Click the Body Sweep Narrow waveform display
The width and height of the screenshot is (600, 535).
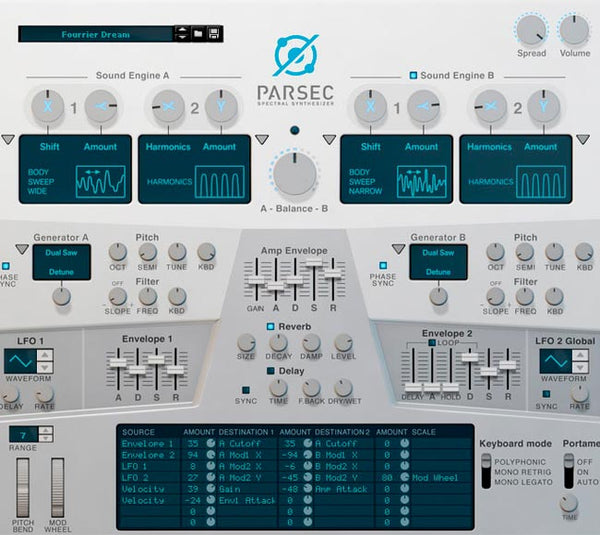[x=422, y=181]
